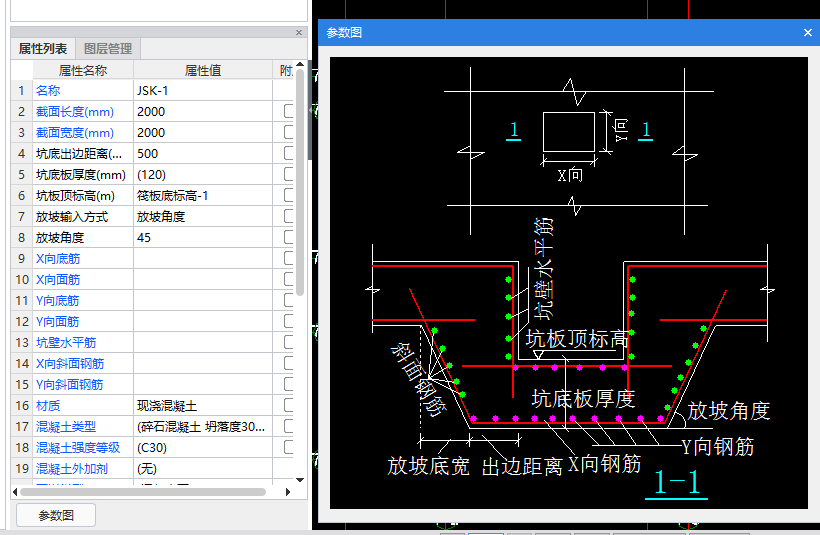Click the horizontal scrollbar thumb below table

143,492
